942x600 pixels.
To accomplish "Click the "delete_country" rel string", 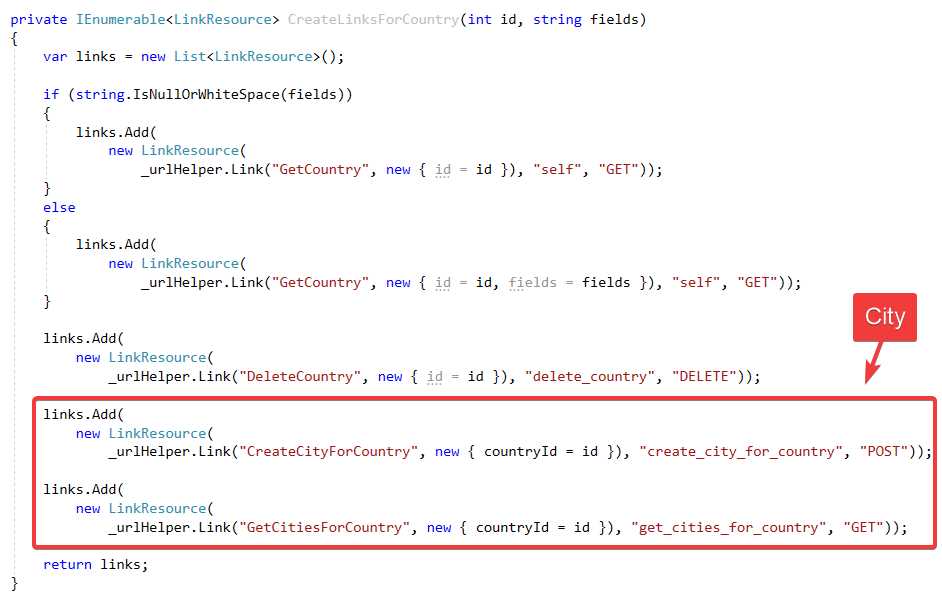I will click(589, 377).
